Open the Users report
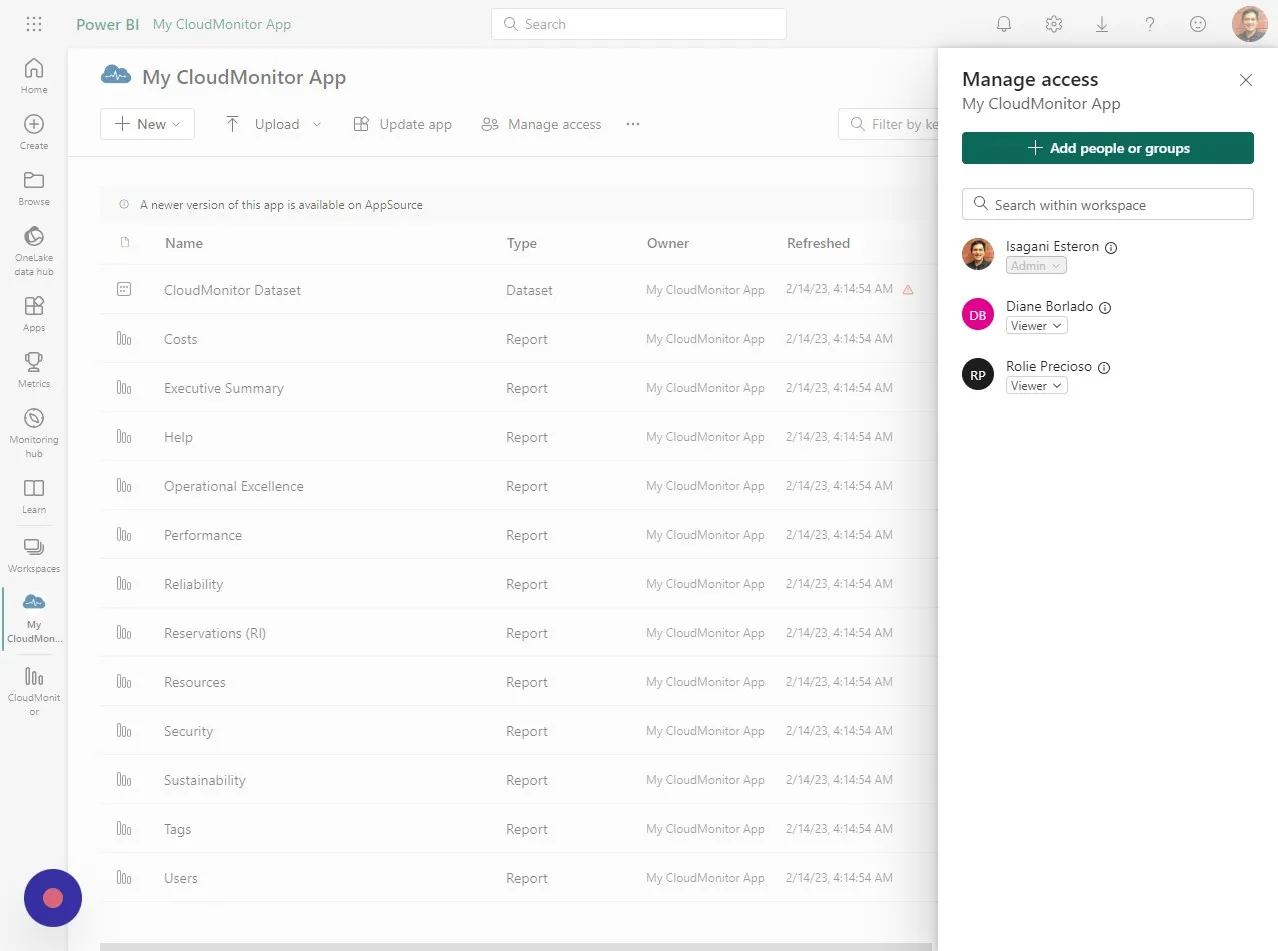The image size is (1278, 951). [x=181, y=878]
